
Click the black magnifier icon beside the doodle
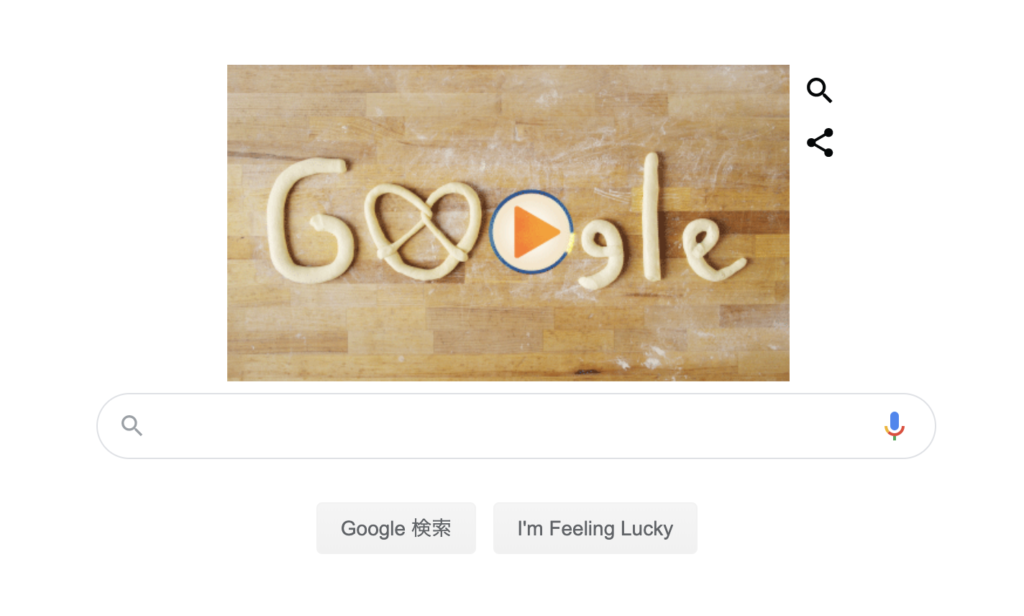[x=819, y=90]
